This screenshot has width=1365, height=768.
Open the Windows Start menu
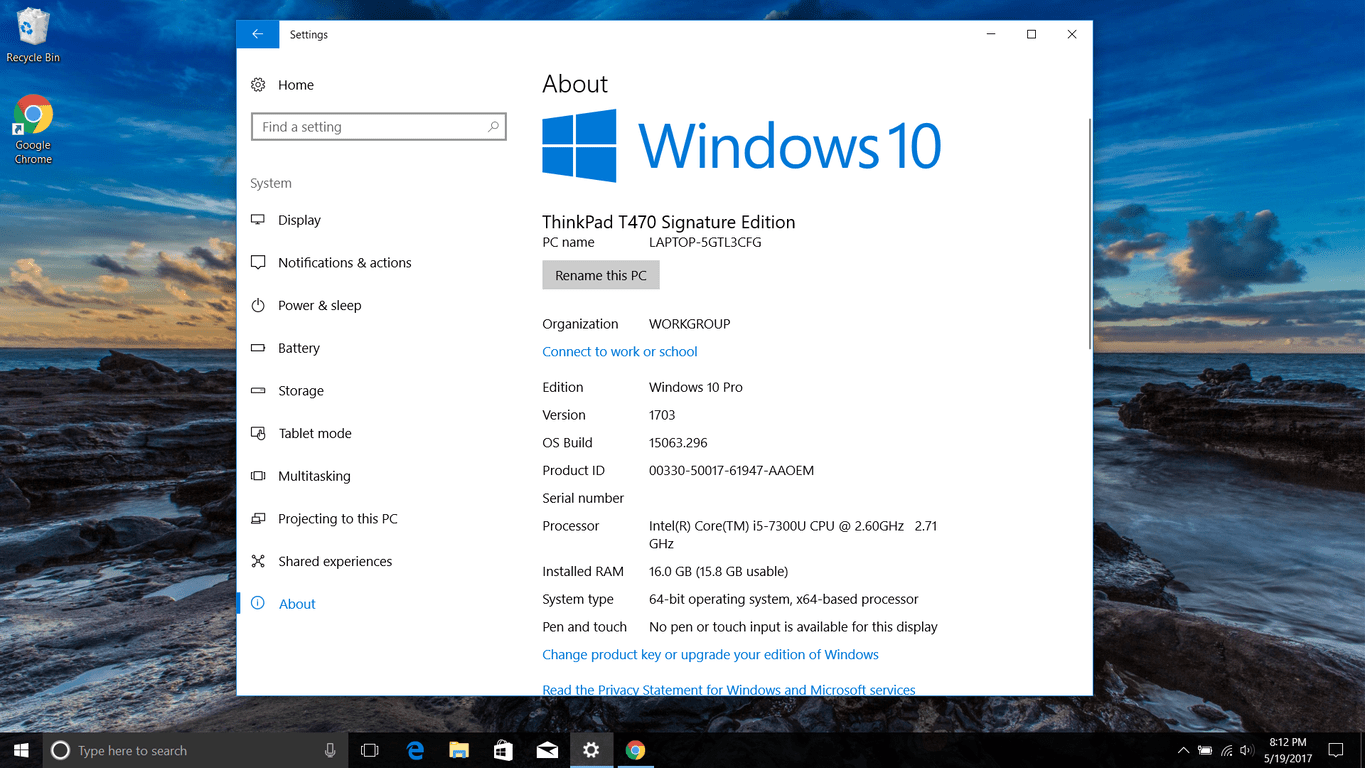pyautogui.click(x=21, y=750)
